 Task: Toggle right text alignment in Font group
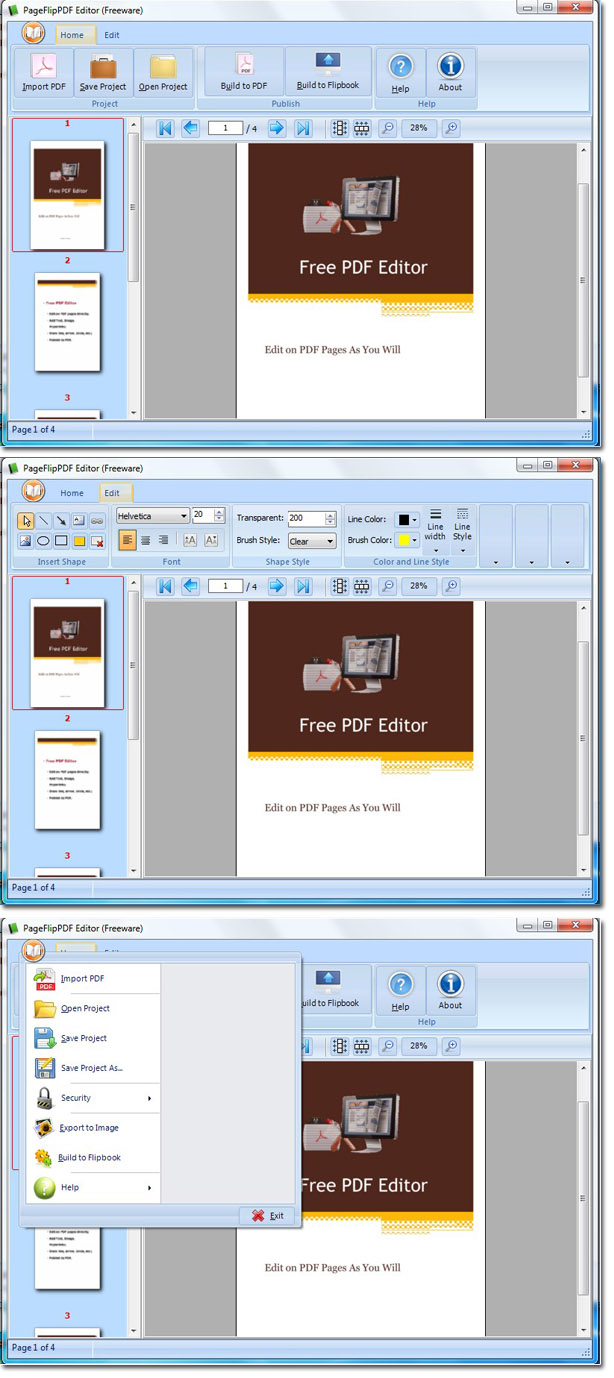(x=164, y=540)
